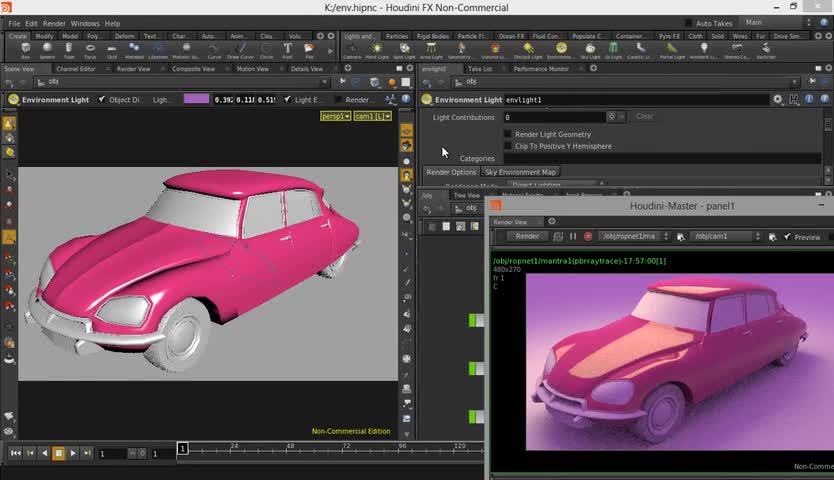This screenshot has width=834, height=480.
Task: Open the cam1 camera dropdown
Action: 372,116
